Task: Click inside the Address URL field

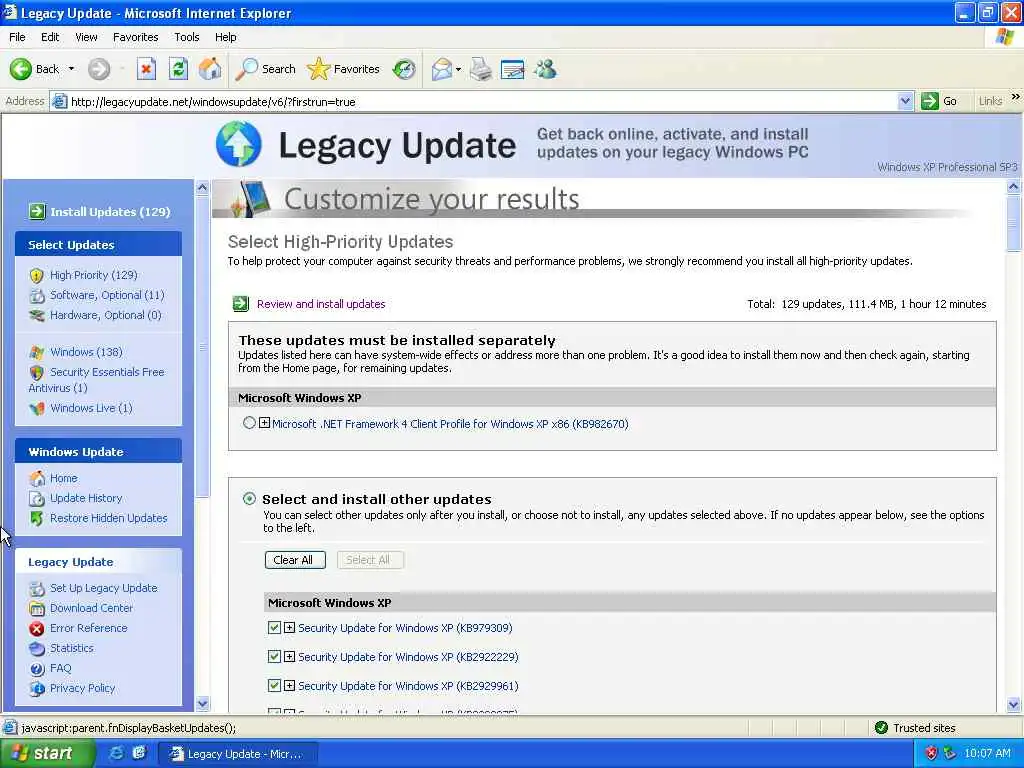Action: tap(483, 101)
